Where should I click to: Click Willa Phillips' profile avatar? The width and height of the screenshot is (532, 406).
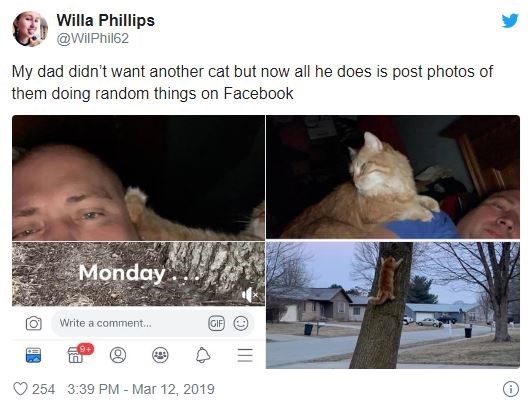click(x=30, y=29)
